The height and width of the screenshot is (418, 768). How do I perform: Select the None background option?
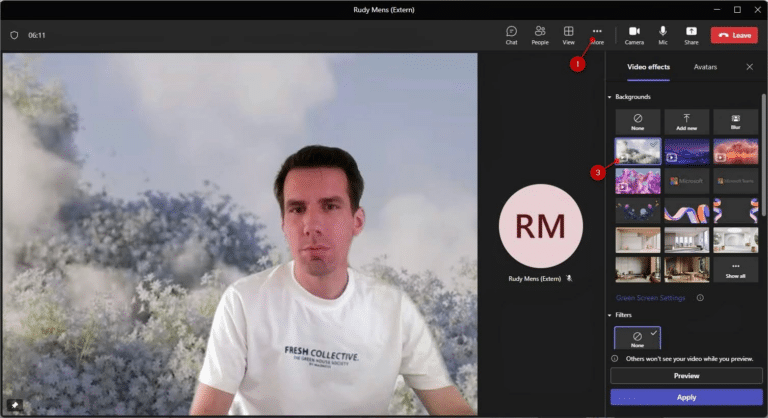[x=638, y=122]
